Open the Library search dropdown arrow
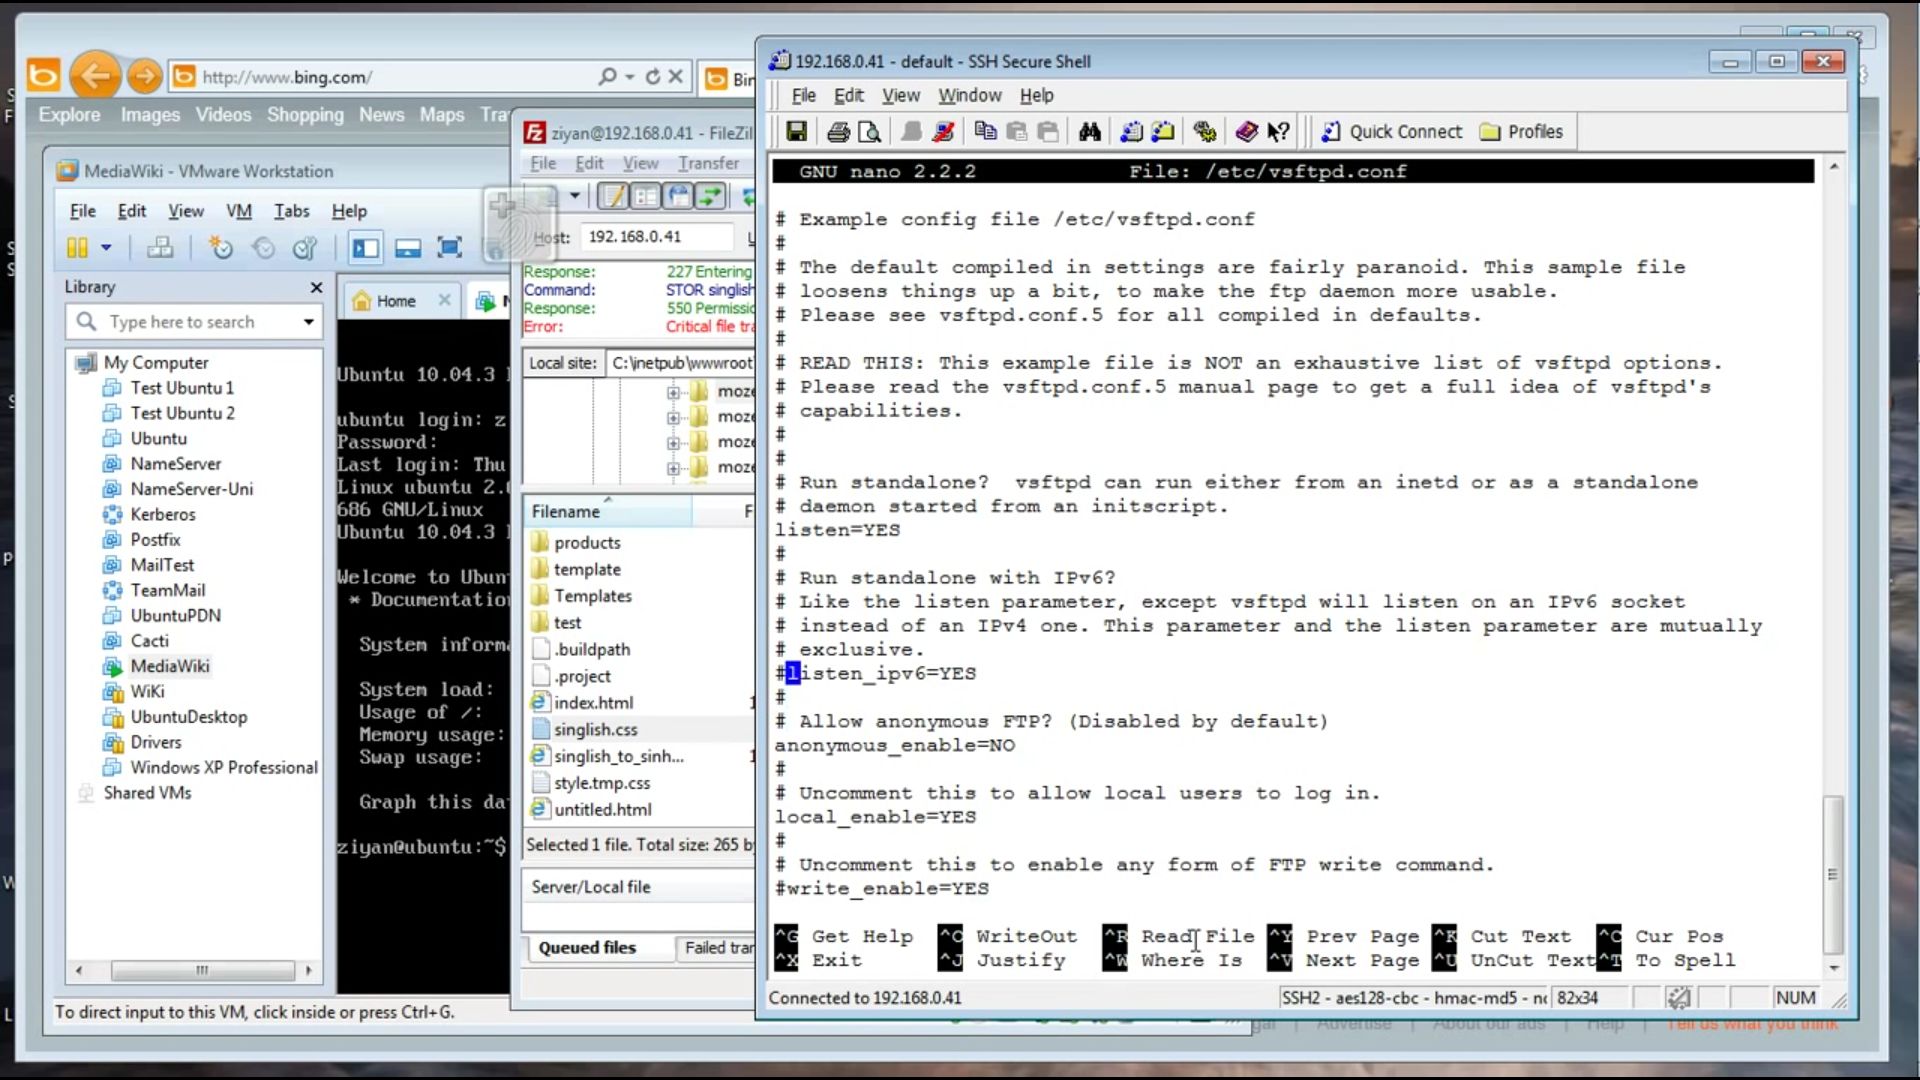Image resolution: width=1920 pixels, height=1080 pixels. pos(308,322)
